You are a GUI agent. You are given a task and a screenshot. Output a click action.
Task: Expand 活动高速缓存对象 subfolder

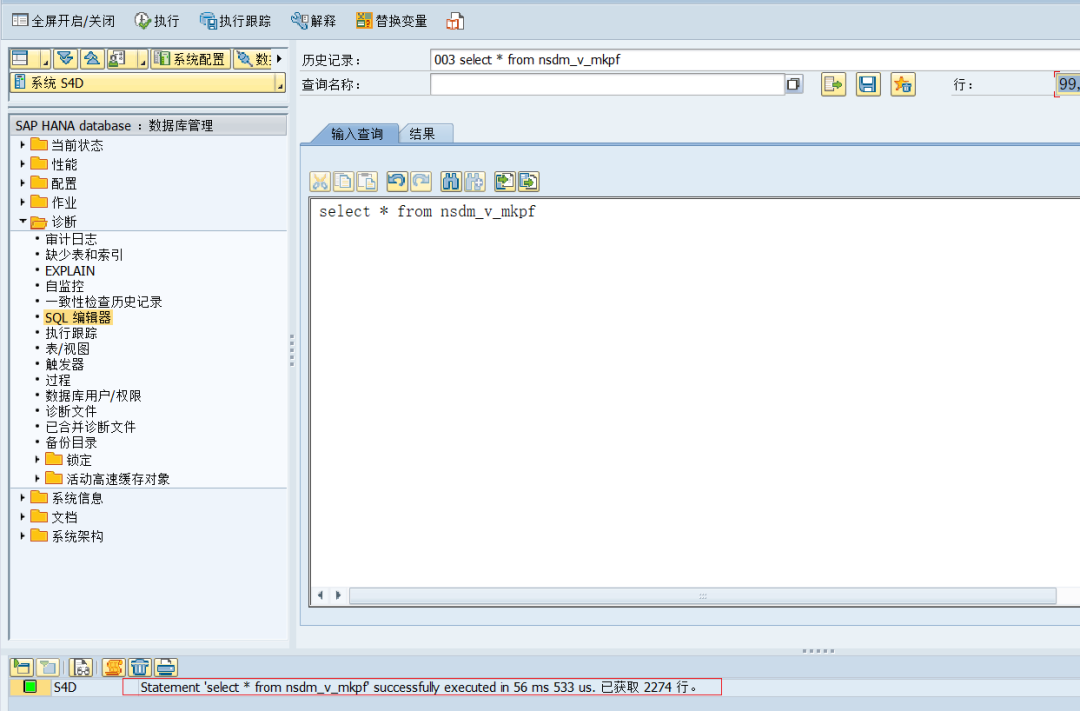[x=37, y=478]
